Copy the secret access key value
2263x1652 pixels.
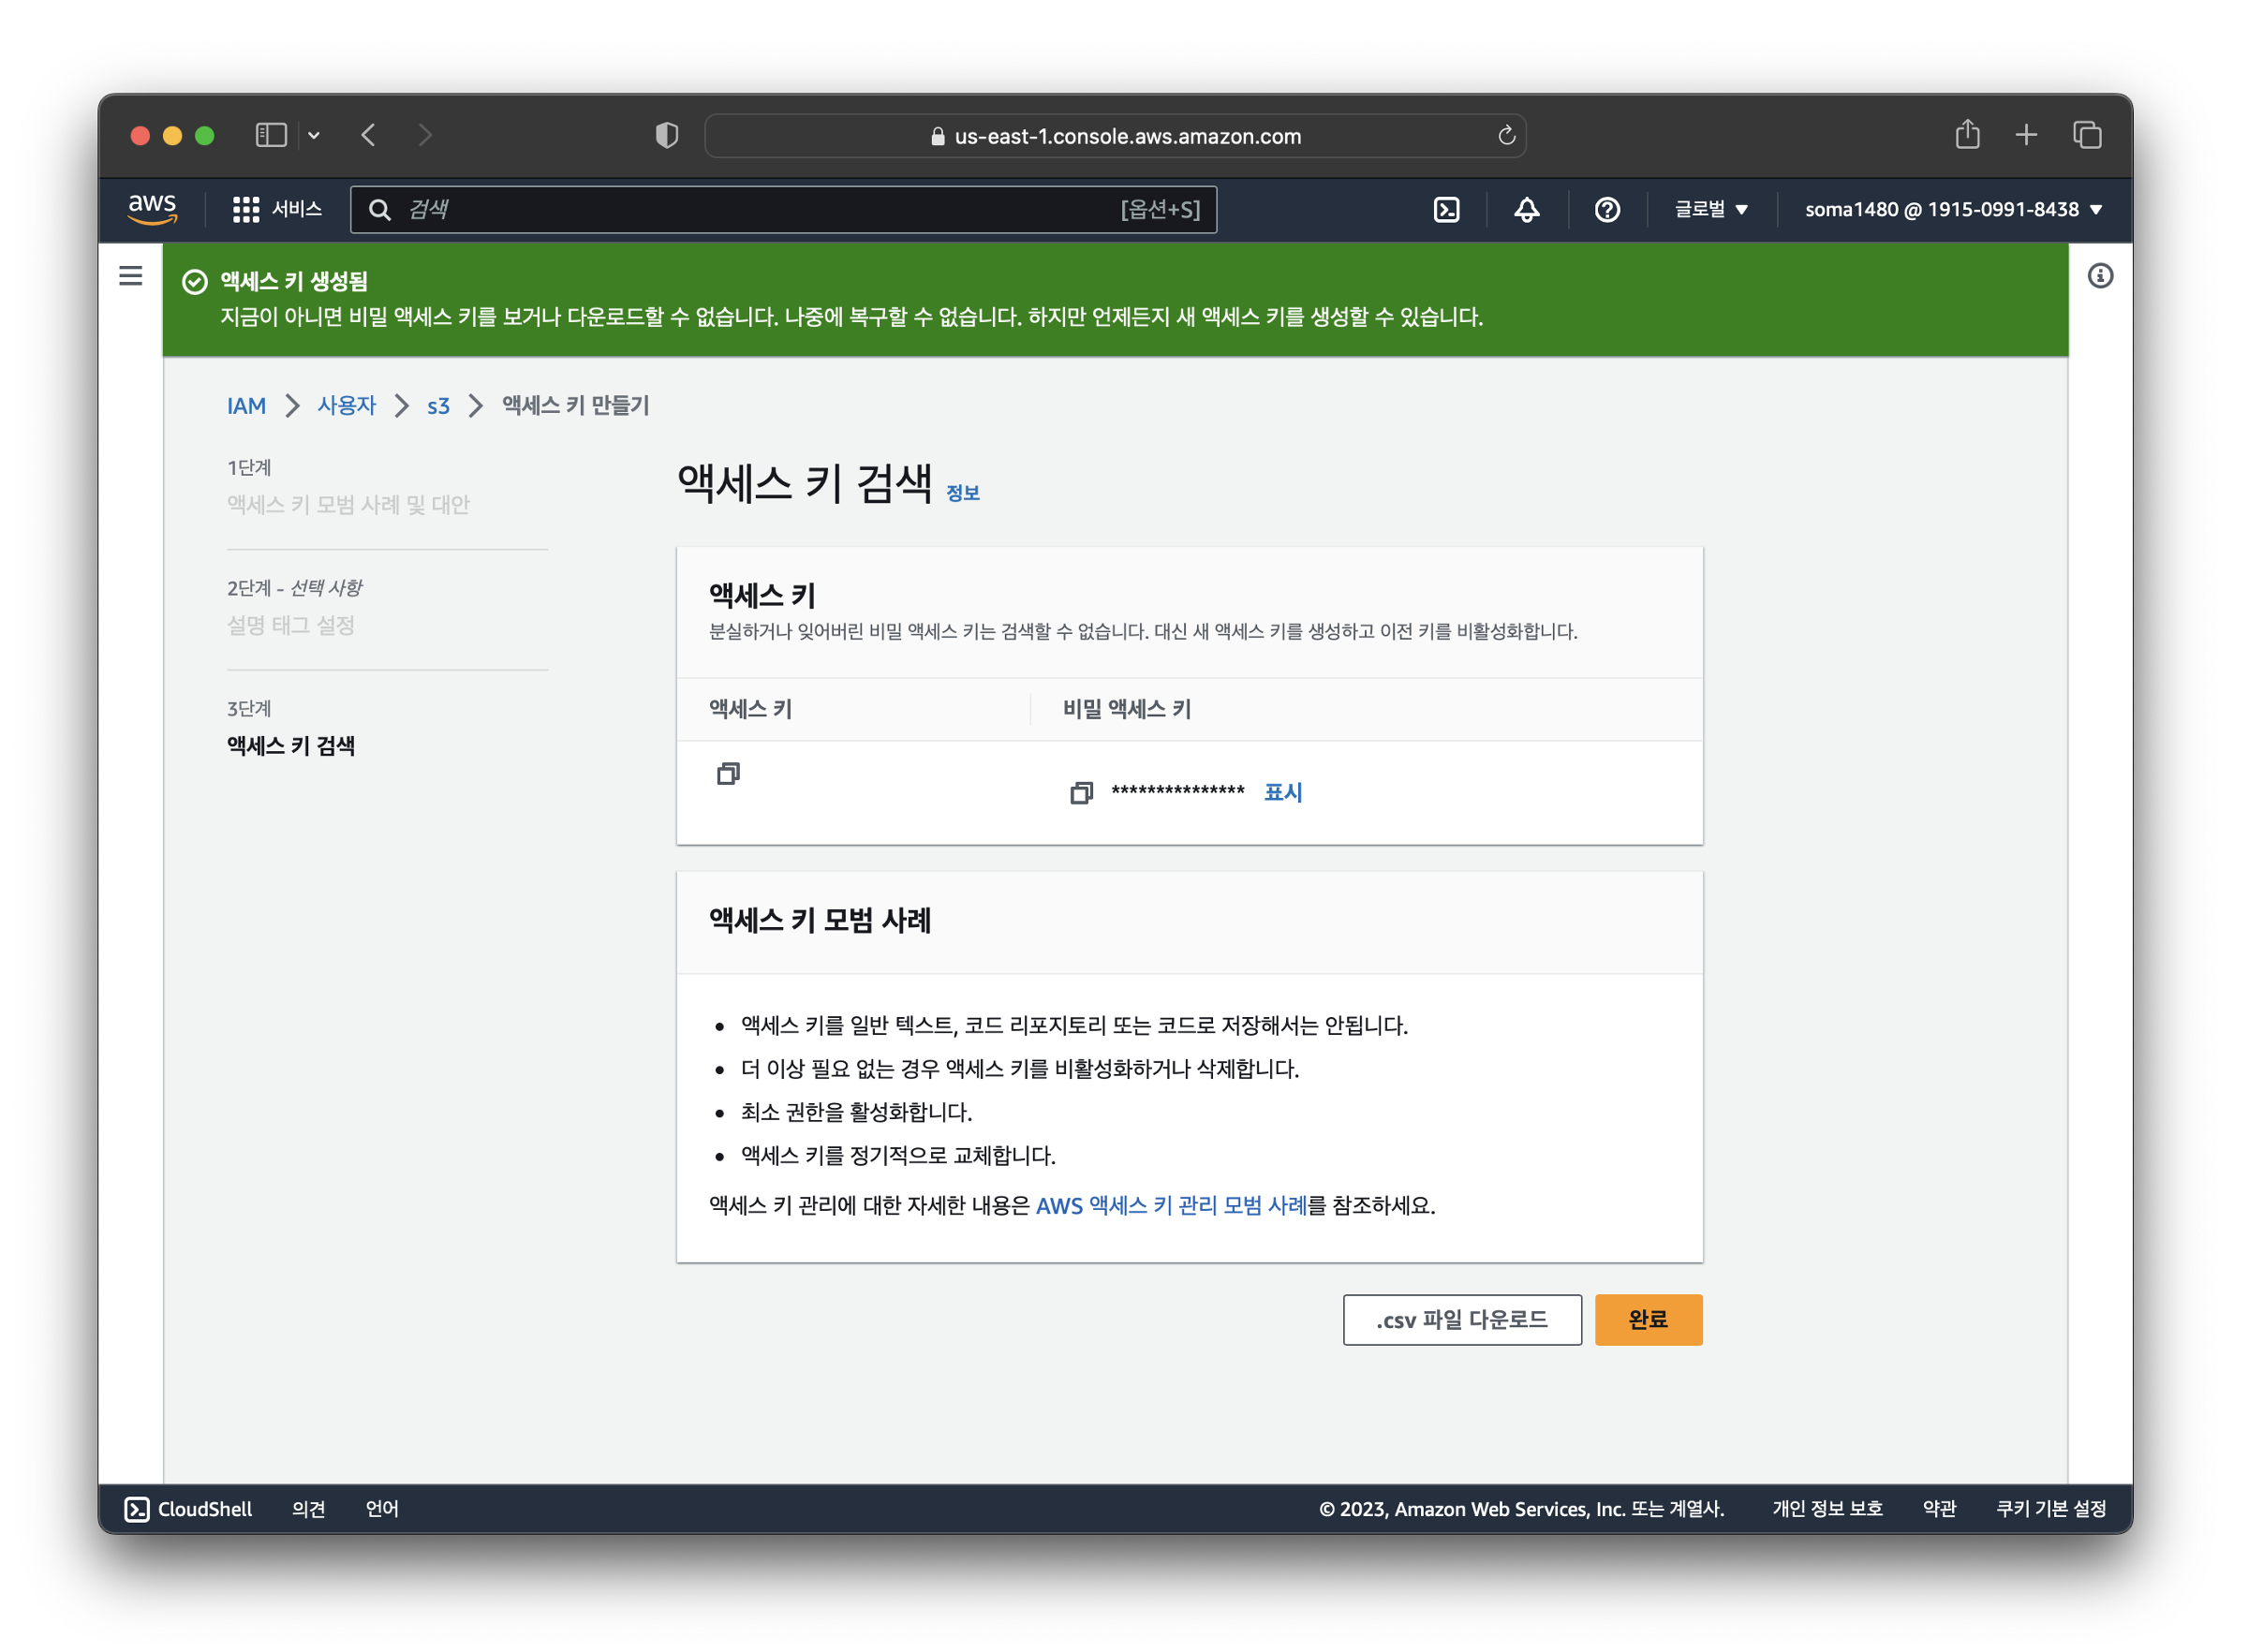(1082, 794)
